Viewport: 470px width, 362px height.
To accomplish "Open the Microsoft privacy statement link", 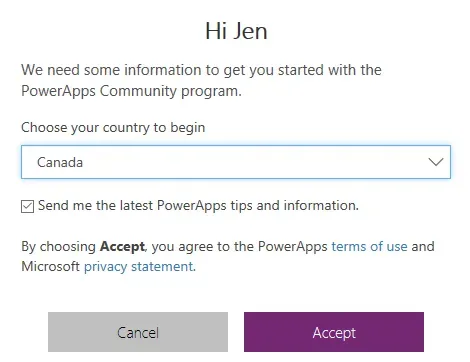I will click(139, 267).
